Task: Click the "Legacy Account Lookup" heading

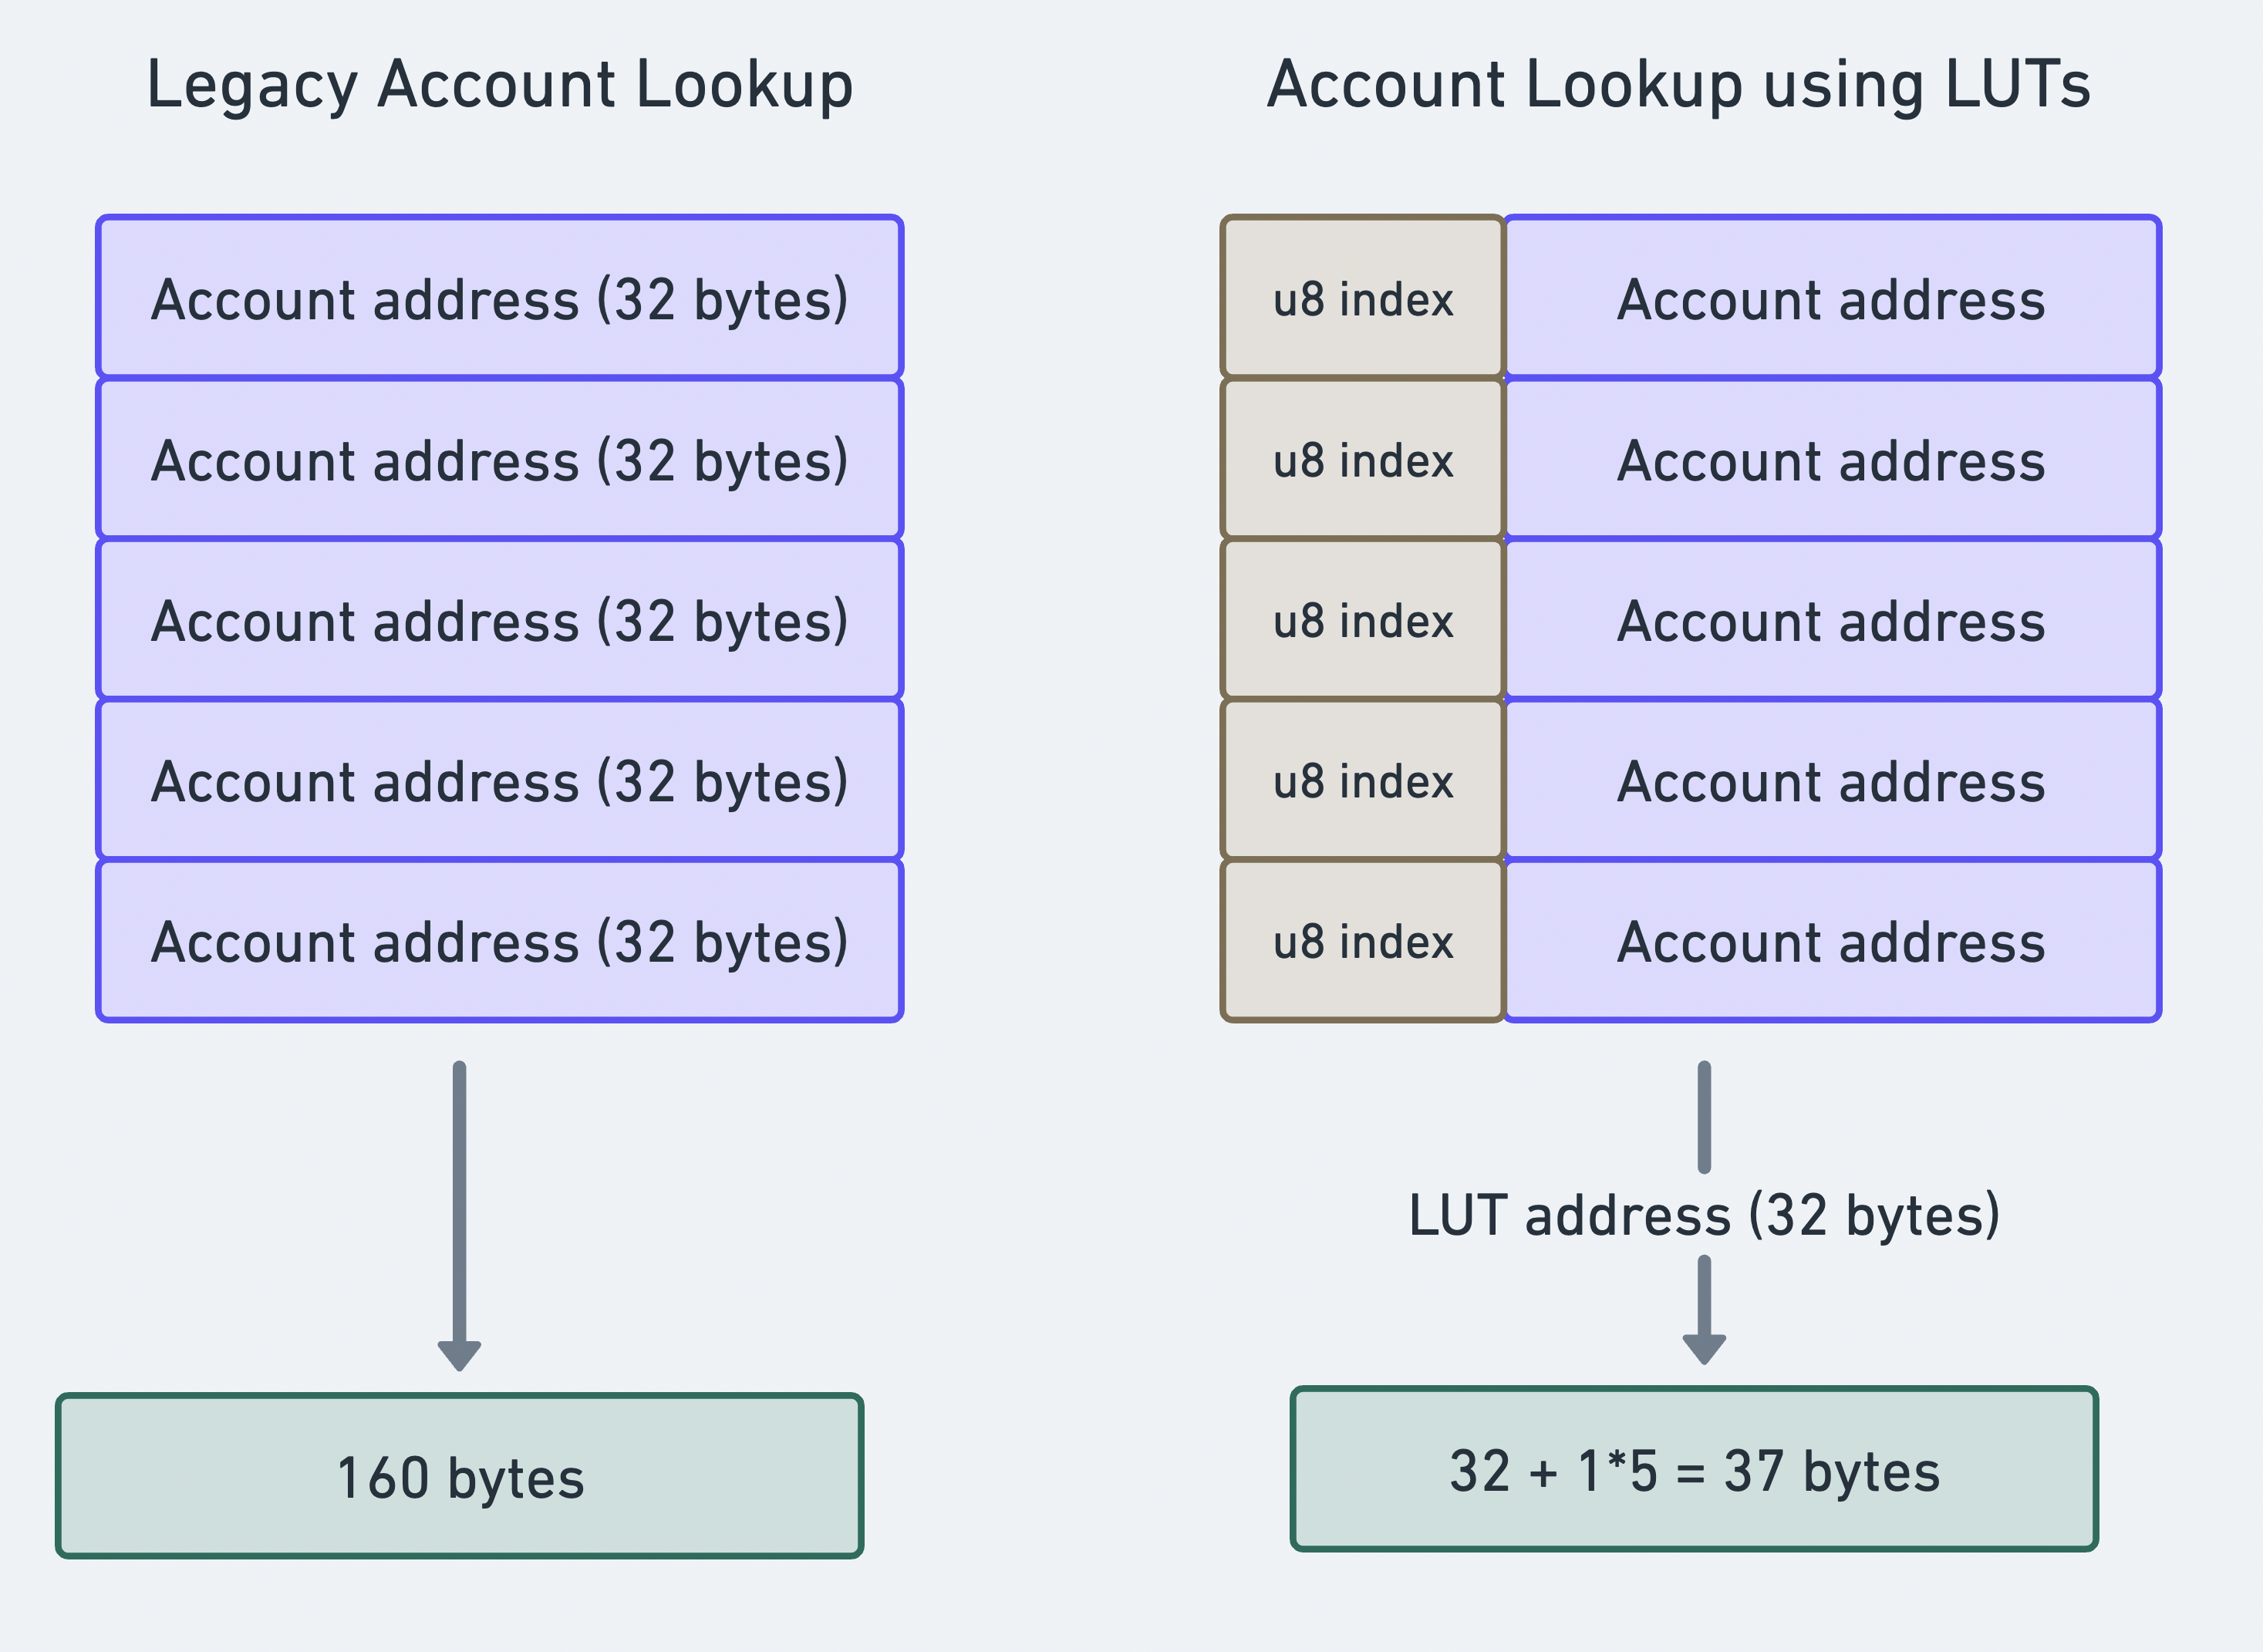Action: point(499,85)
